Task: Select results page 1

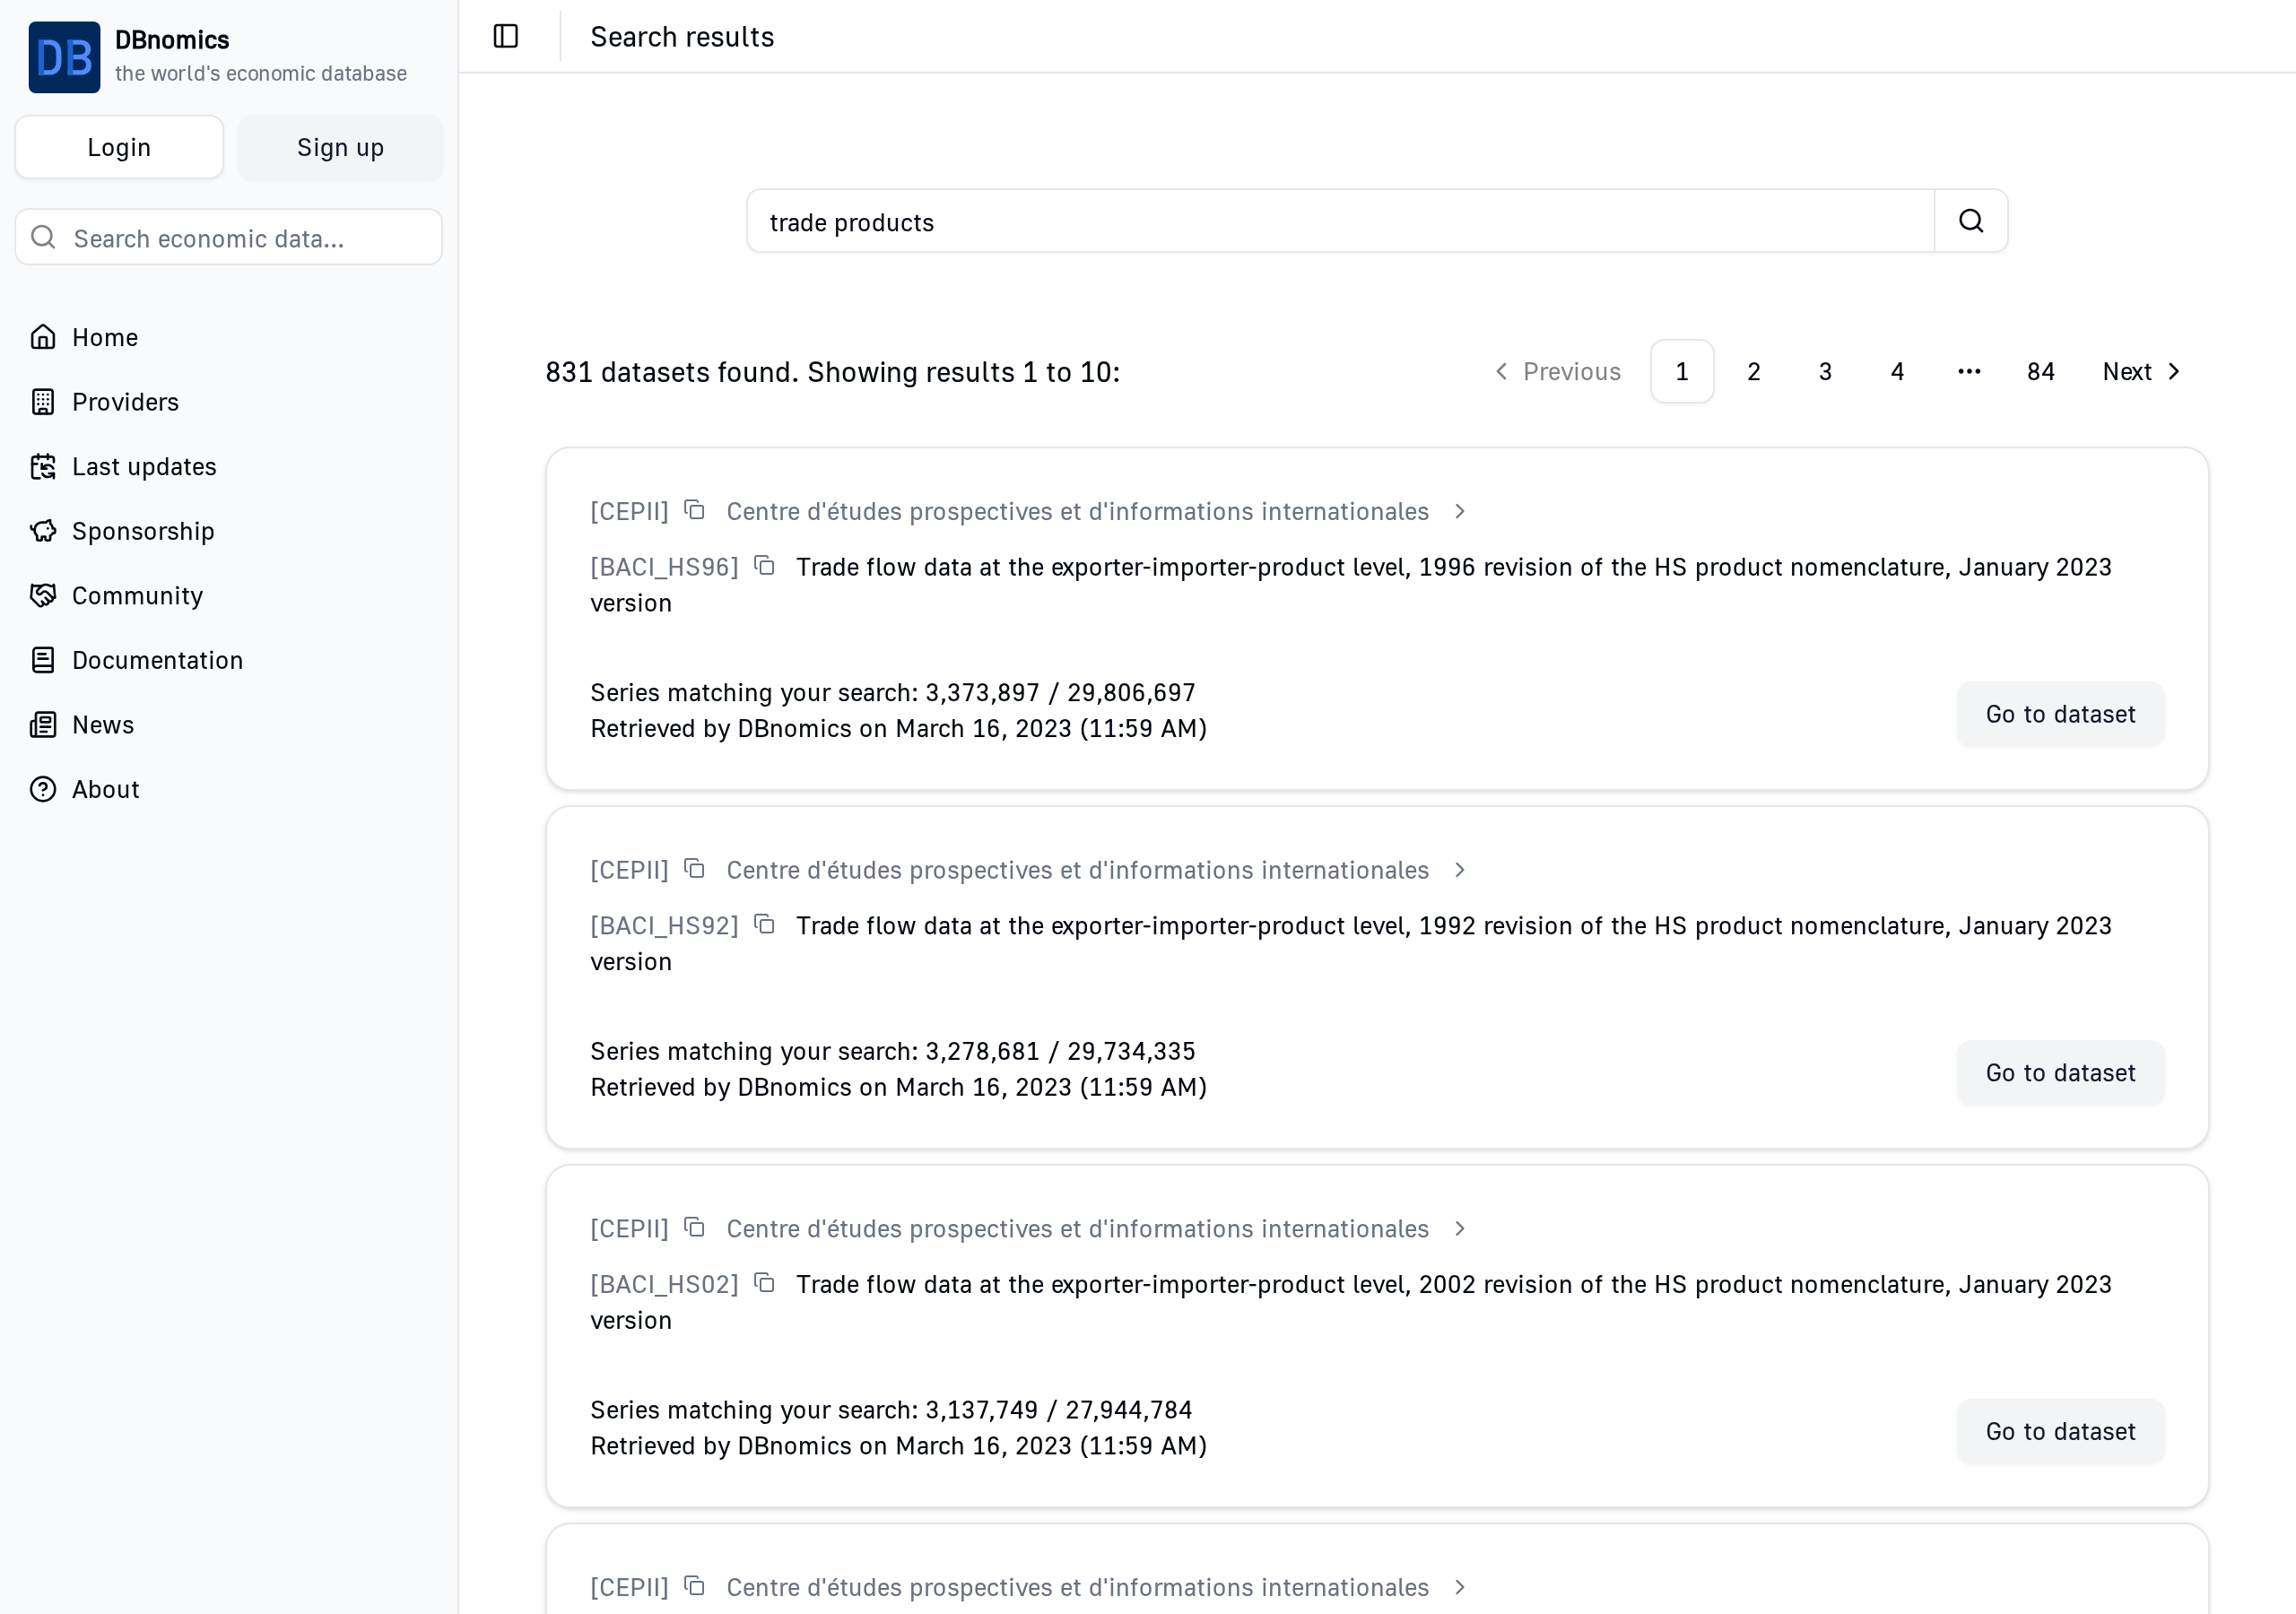Action: [1682, 372]
